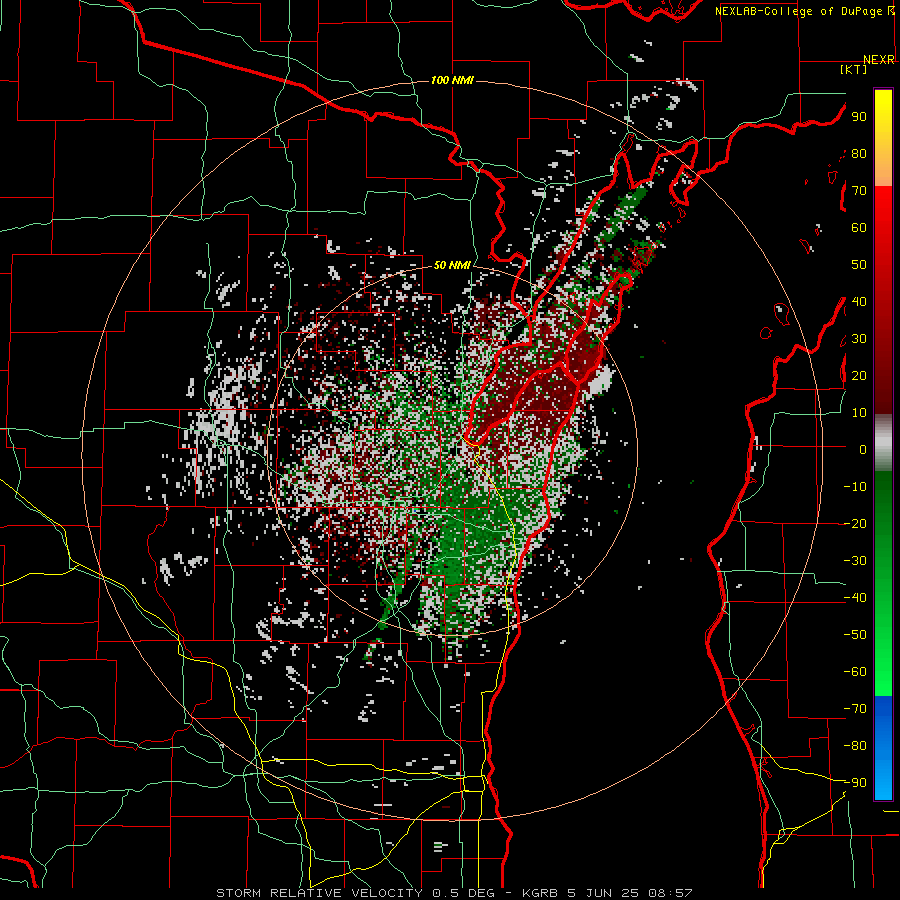The width and height of the screenshot is (900, 900).
Task: Click the -60 value on the velocity scale
Action: [x=855, y=672]
